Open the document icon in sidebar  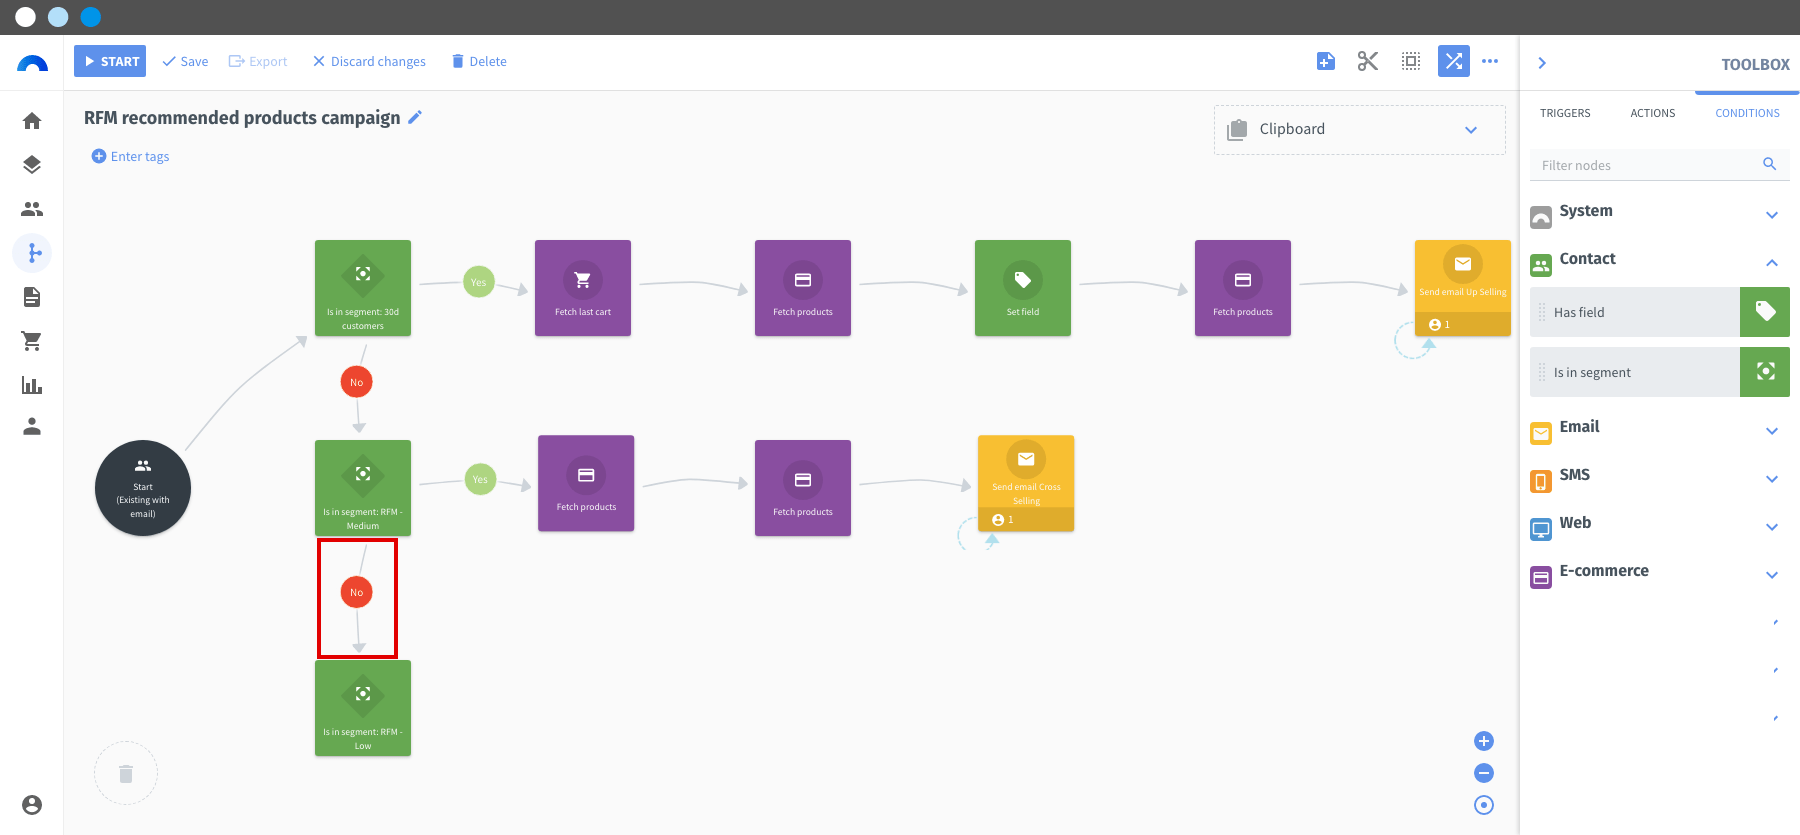point(32,297)
